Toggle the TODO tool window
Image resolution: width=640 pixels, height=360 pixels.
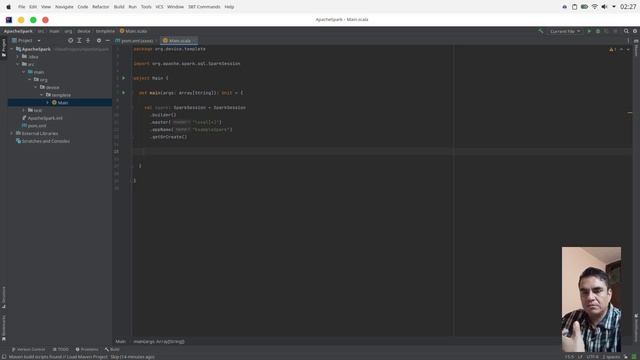[x=60, y=349]
